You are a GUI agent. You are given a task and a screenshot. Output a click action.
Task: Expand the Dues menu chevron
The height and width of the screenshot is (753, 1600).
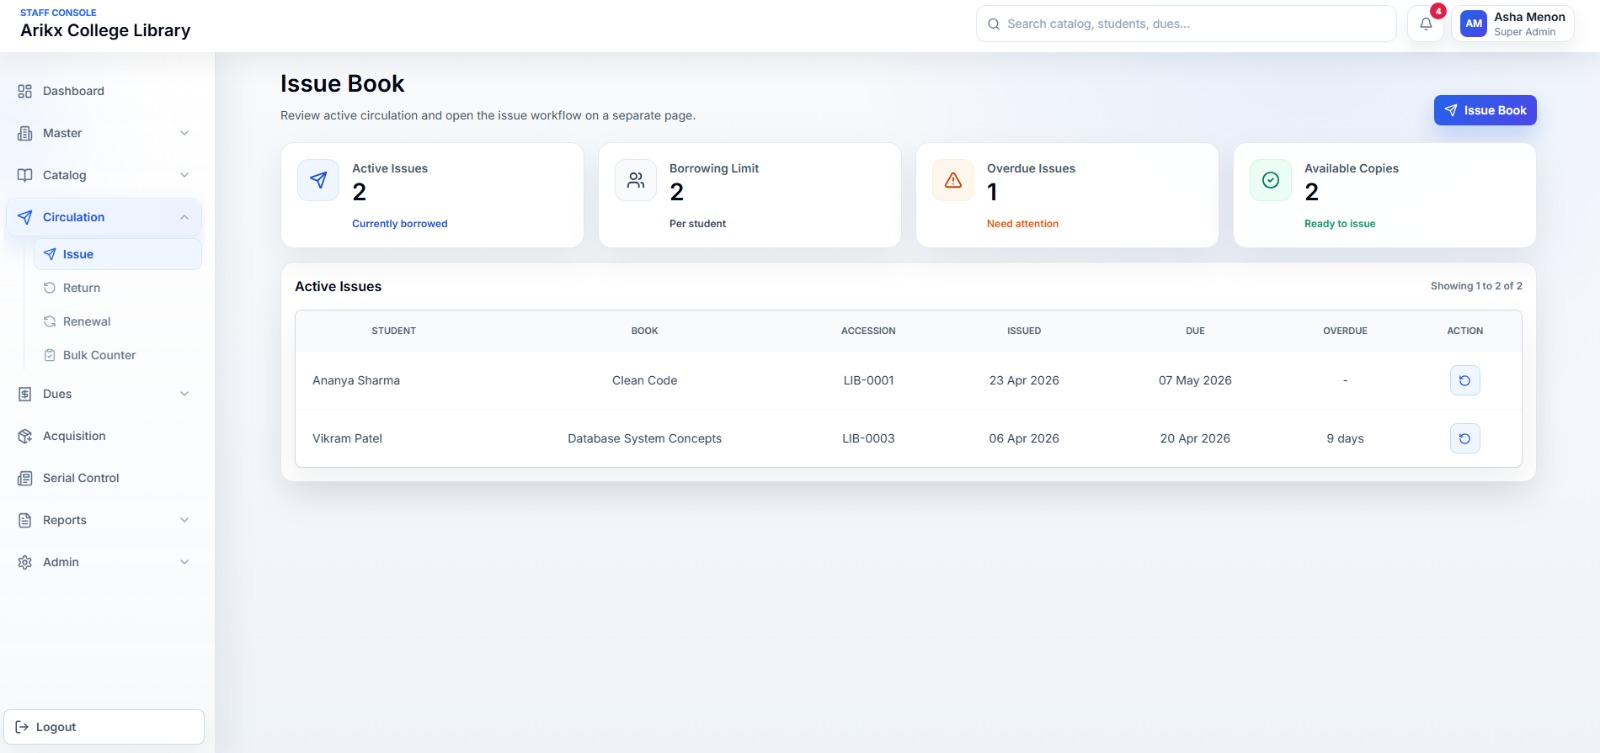pos(184,394)
